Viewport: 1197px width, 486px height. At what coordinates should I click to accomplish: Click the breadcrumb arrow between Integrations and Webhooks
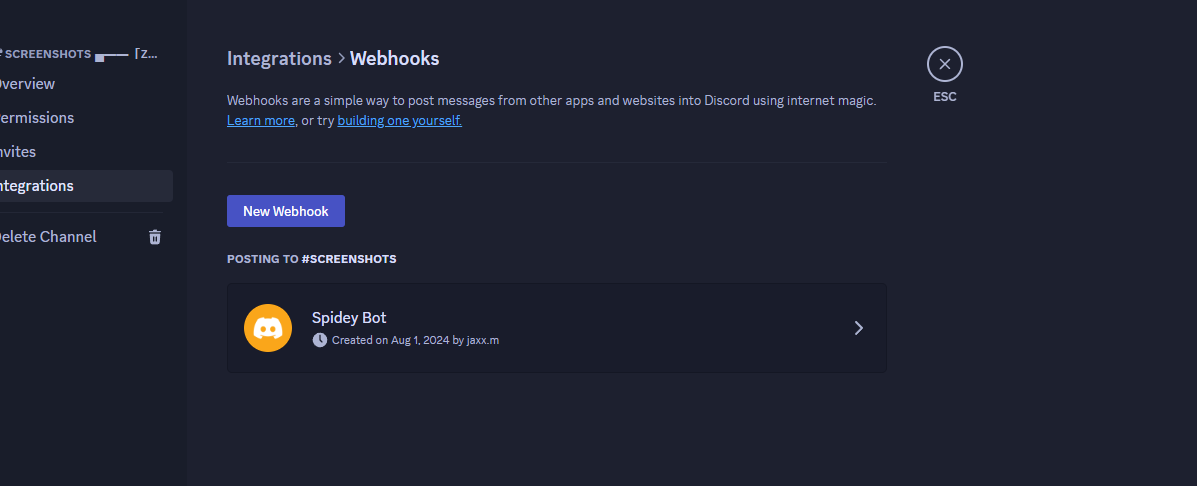tap(340, 59)
